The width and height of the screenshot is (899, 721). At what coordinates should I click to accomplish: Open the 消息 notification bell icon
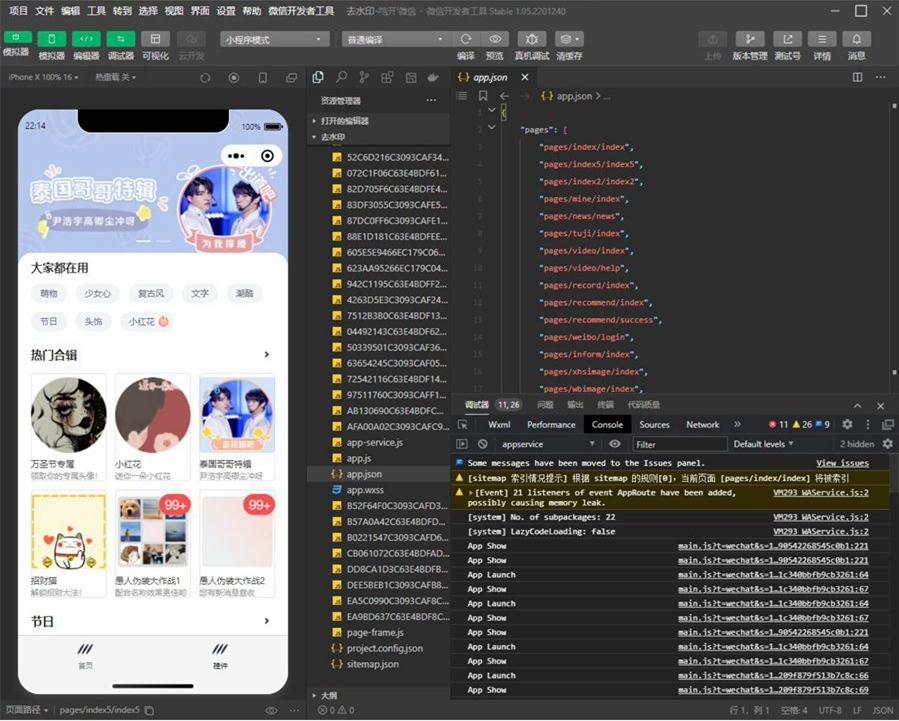(856, 38)
